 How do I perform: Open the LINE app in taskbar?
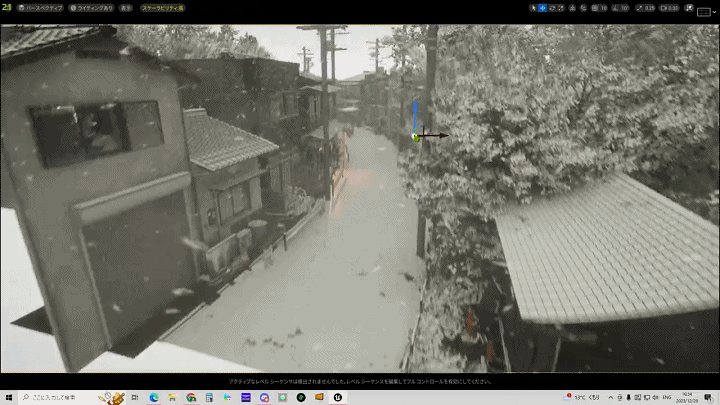(282, 397)
